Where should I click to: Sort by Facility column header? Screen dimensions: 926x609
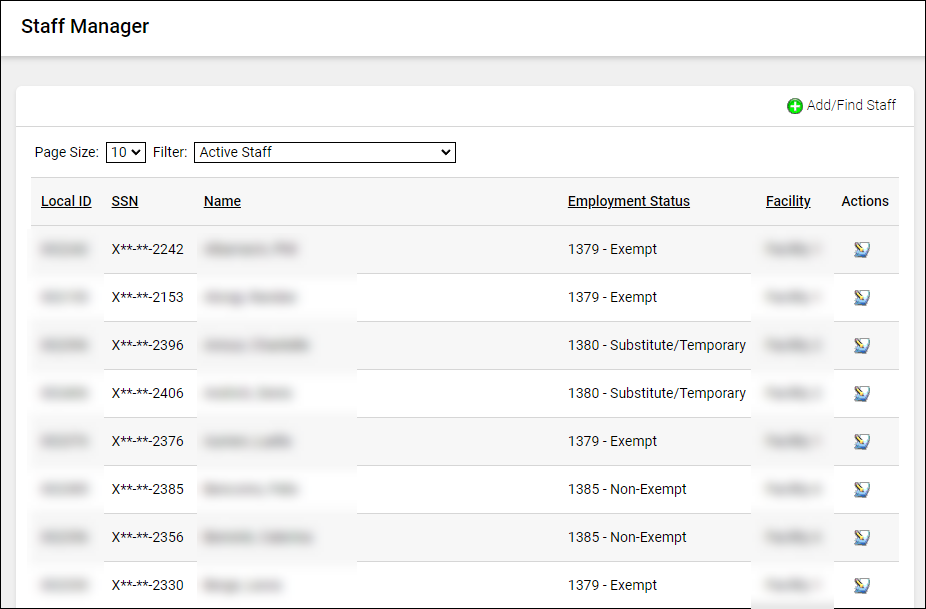click(788, 201)
